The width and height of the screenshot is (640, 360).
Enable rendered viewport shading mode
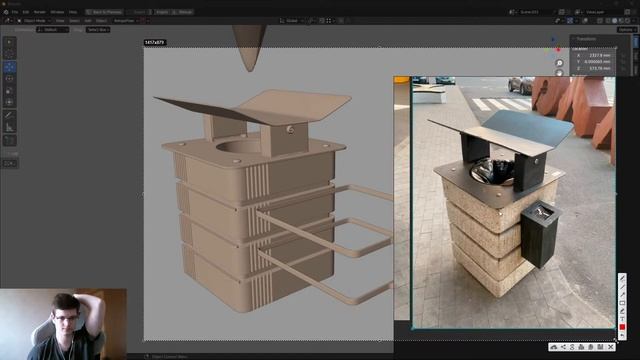pos(627,20)
